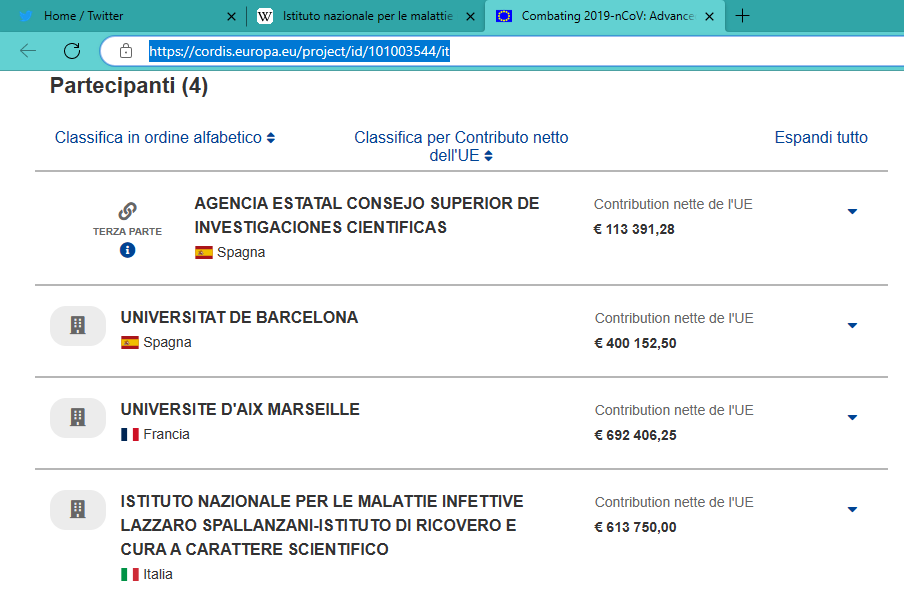Close the Home / Twitter tab
This screenshot has height=616, width=904.
click(231, 17)
